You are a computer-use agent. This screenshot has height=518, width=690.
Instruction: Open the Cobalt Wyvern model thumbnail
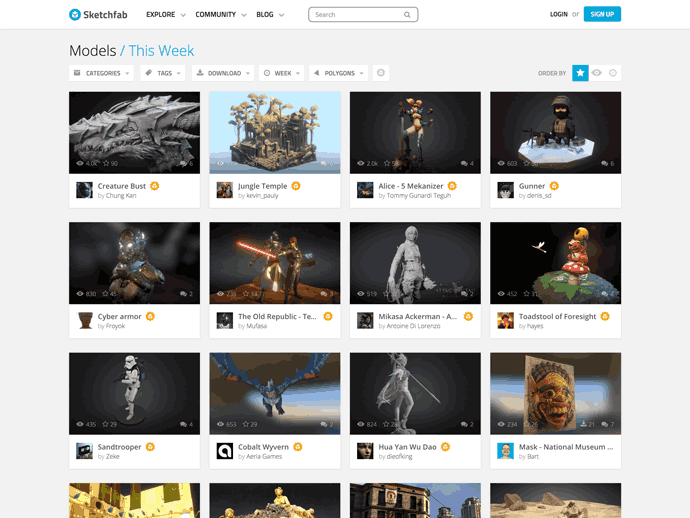tap(275, 393)
